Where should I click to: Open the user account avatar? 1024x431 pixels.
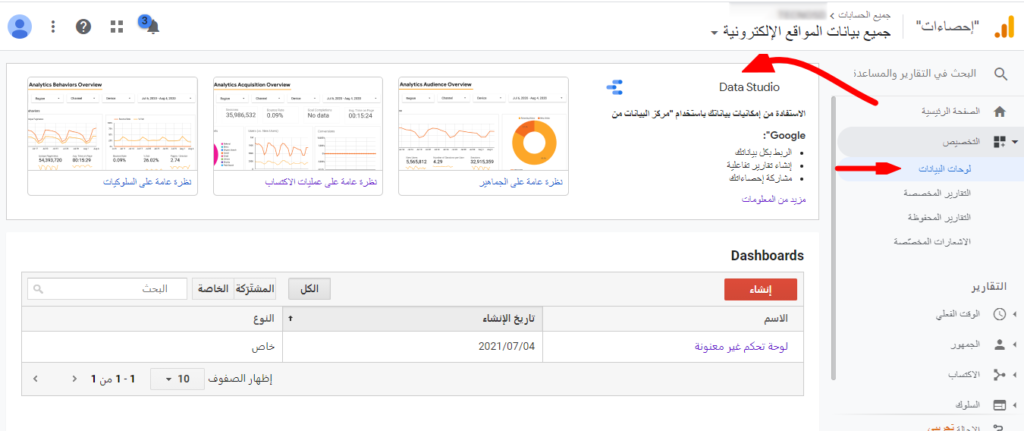point(20,27)
